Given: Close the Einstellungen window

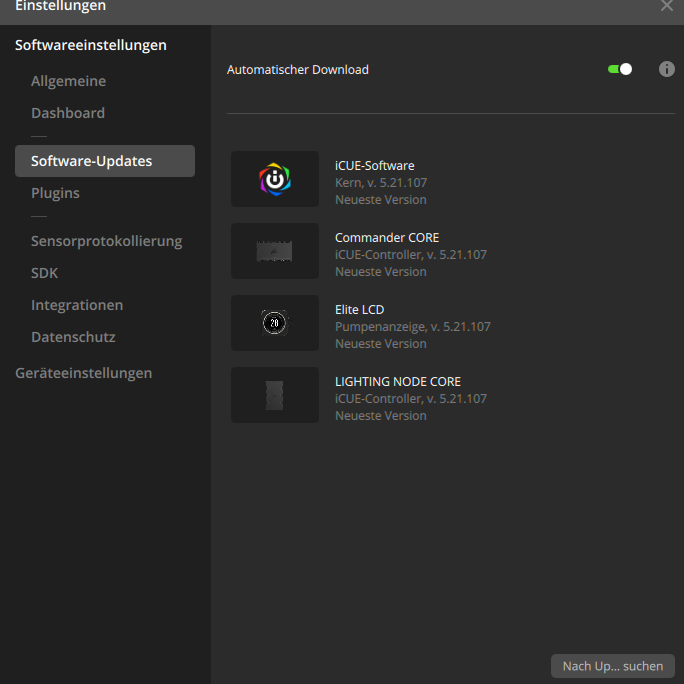Looking at the screenshot, I should tap(667, 6).
